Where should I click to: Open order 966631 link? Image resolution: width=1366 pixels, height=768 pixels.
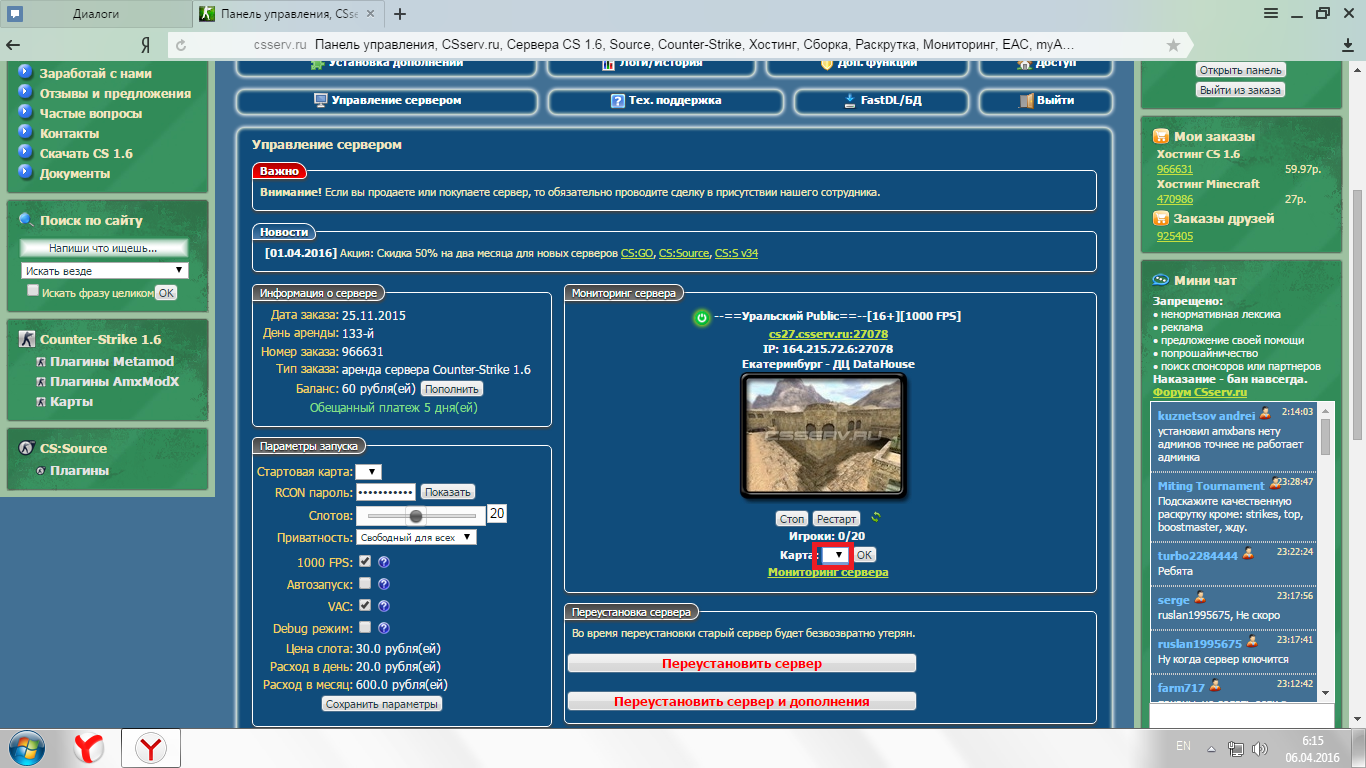pyautogui.click(x=1175, y=169)
